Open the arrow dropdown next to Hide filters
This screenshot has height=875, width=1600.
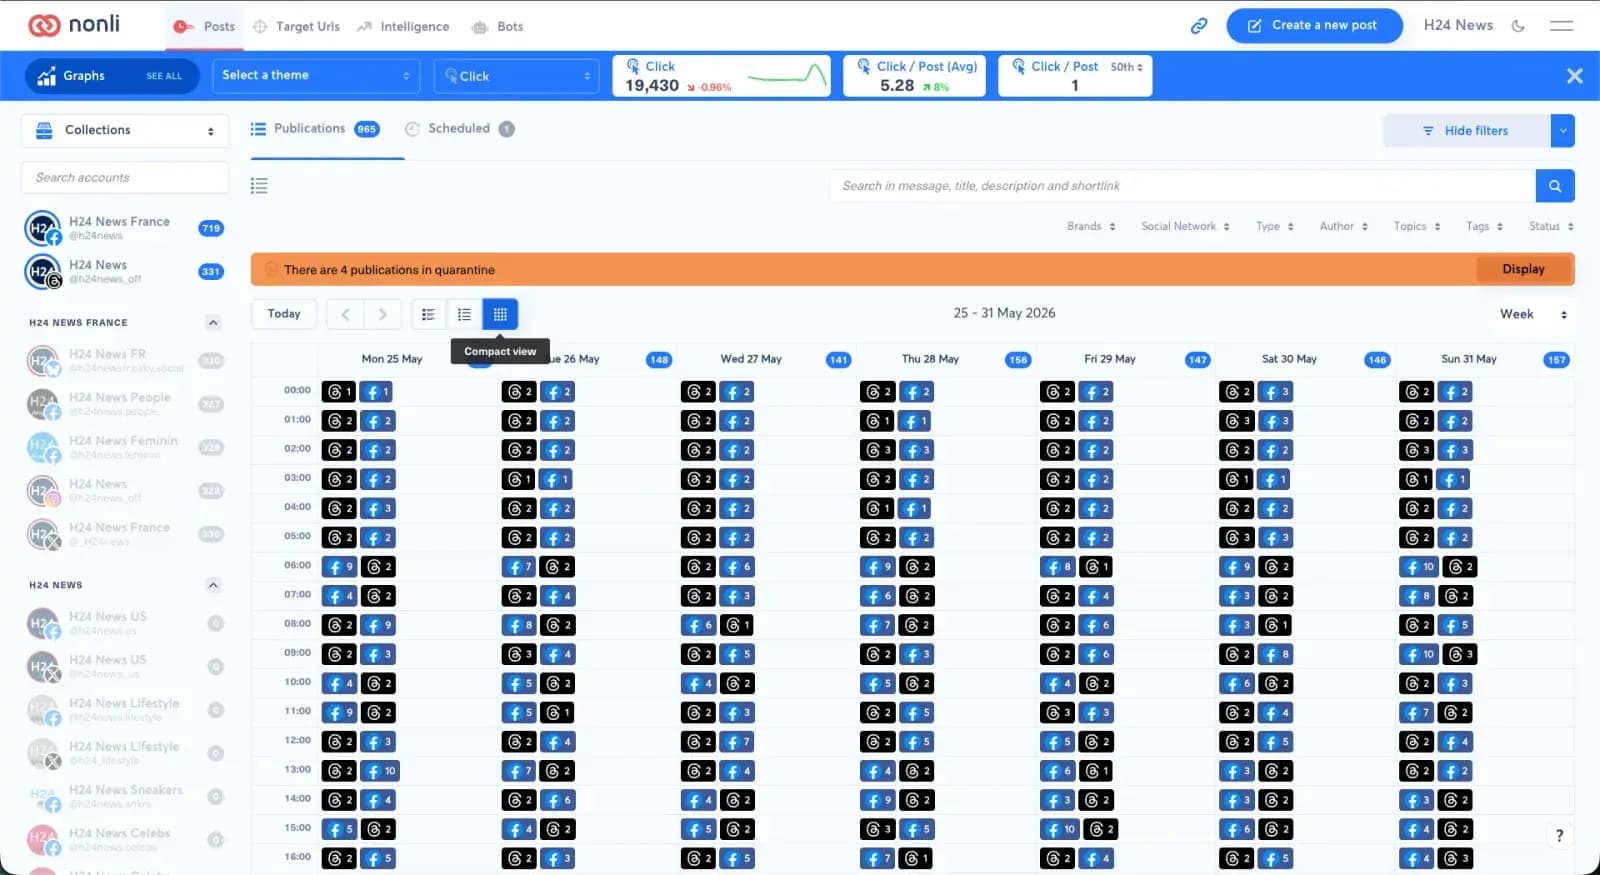[x=1562, y=130]
